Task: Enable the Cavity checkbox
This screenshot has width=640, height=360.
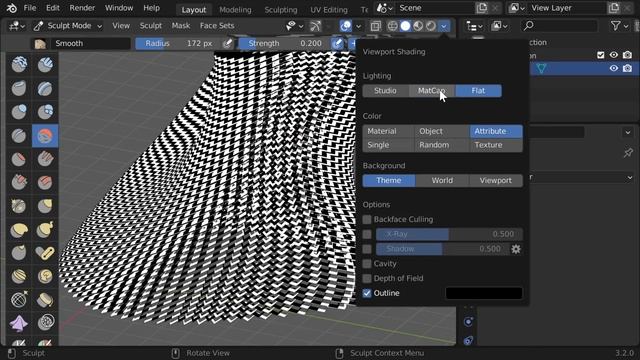Action: point(367,264)
